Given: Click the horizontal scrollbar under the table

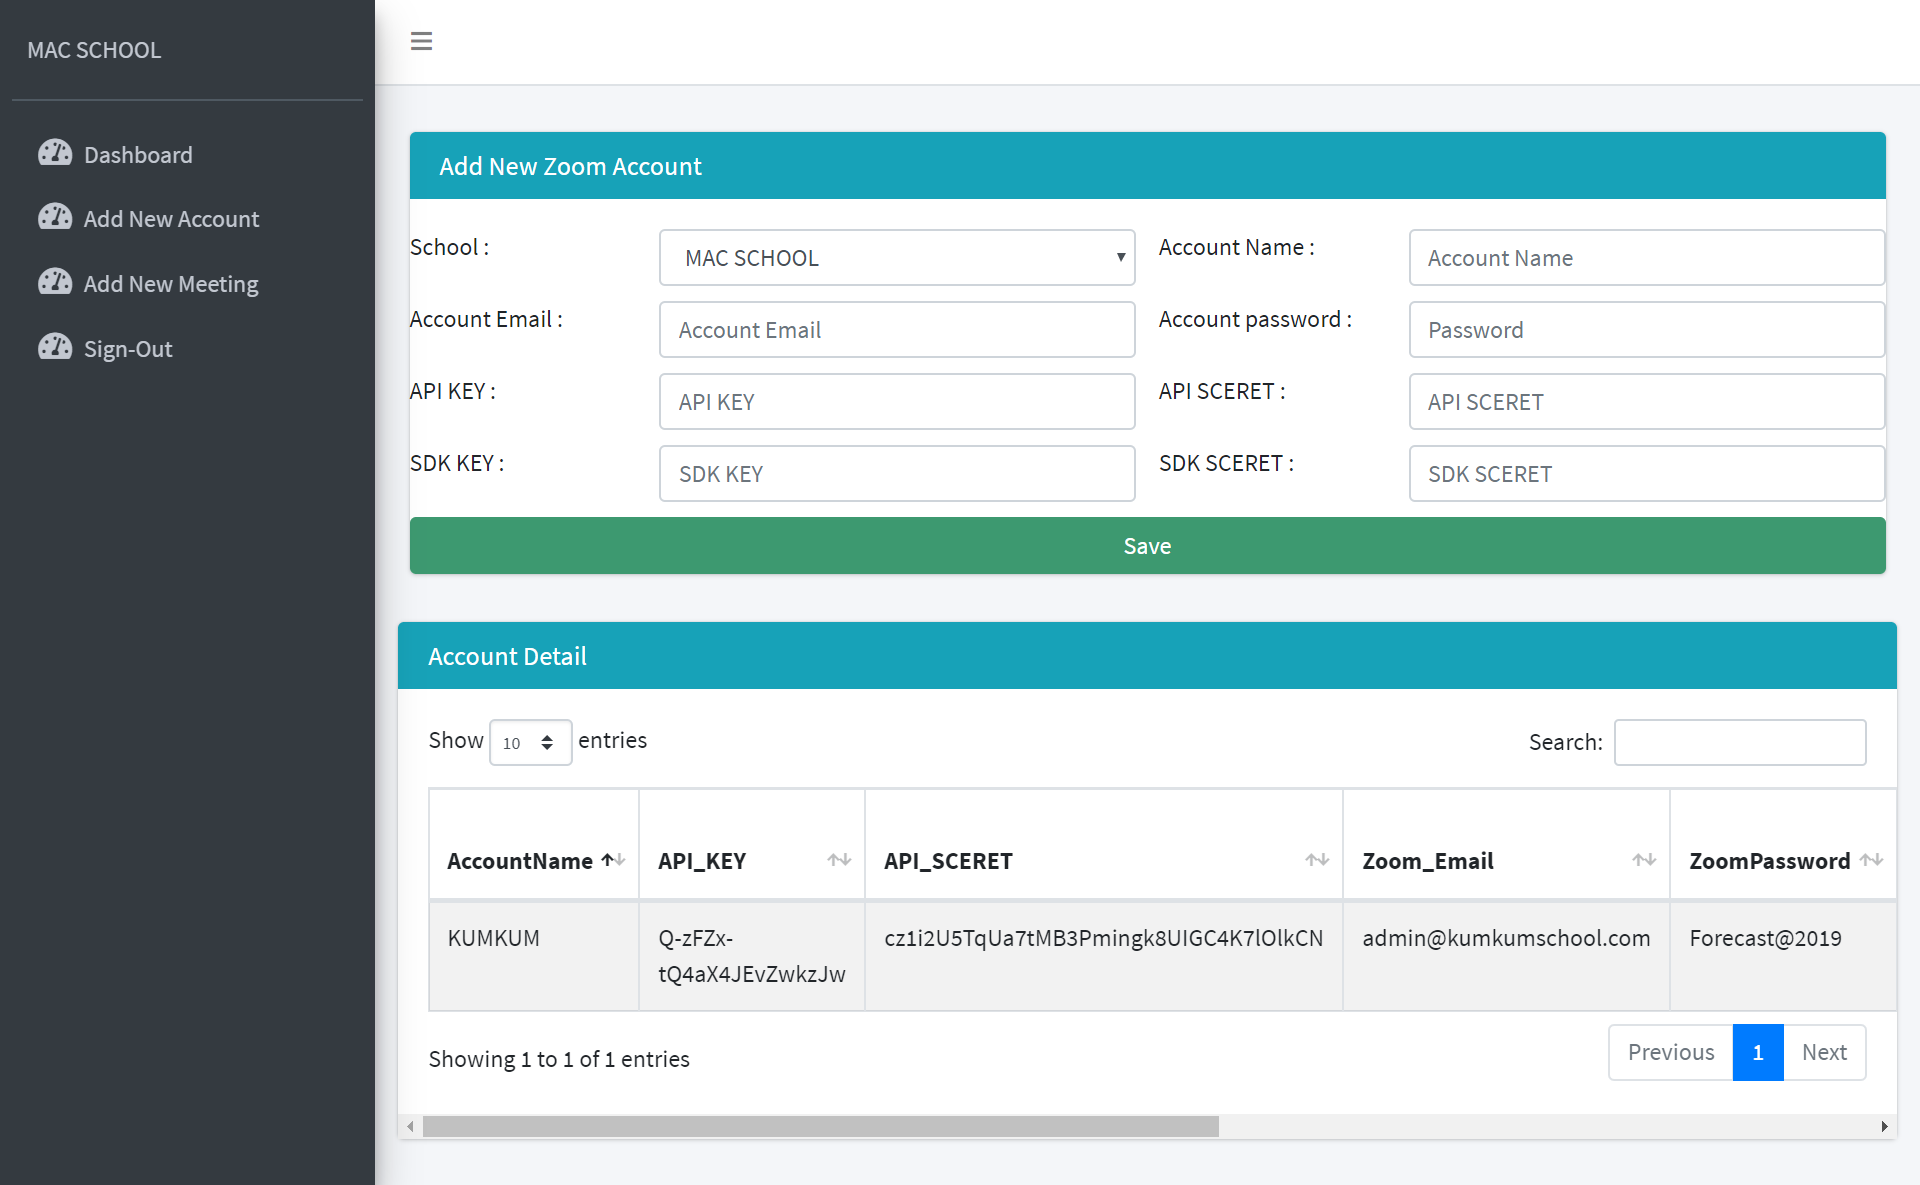Looking at the screenshot, I should (820, 1127).
